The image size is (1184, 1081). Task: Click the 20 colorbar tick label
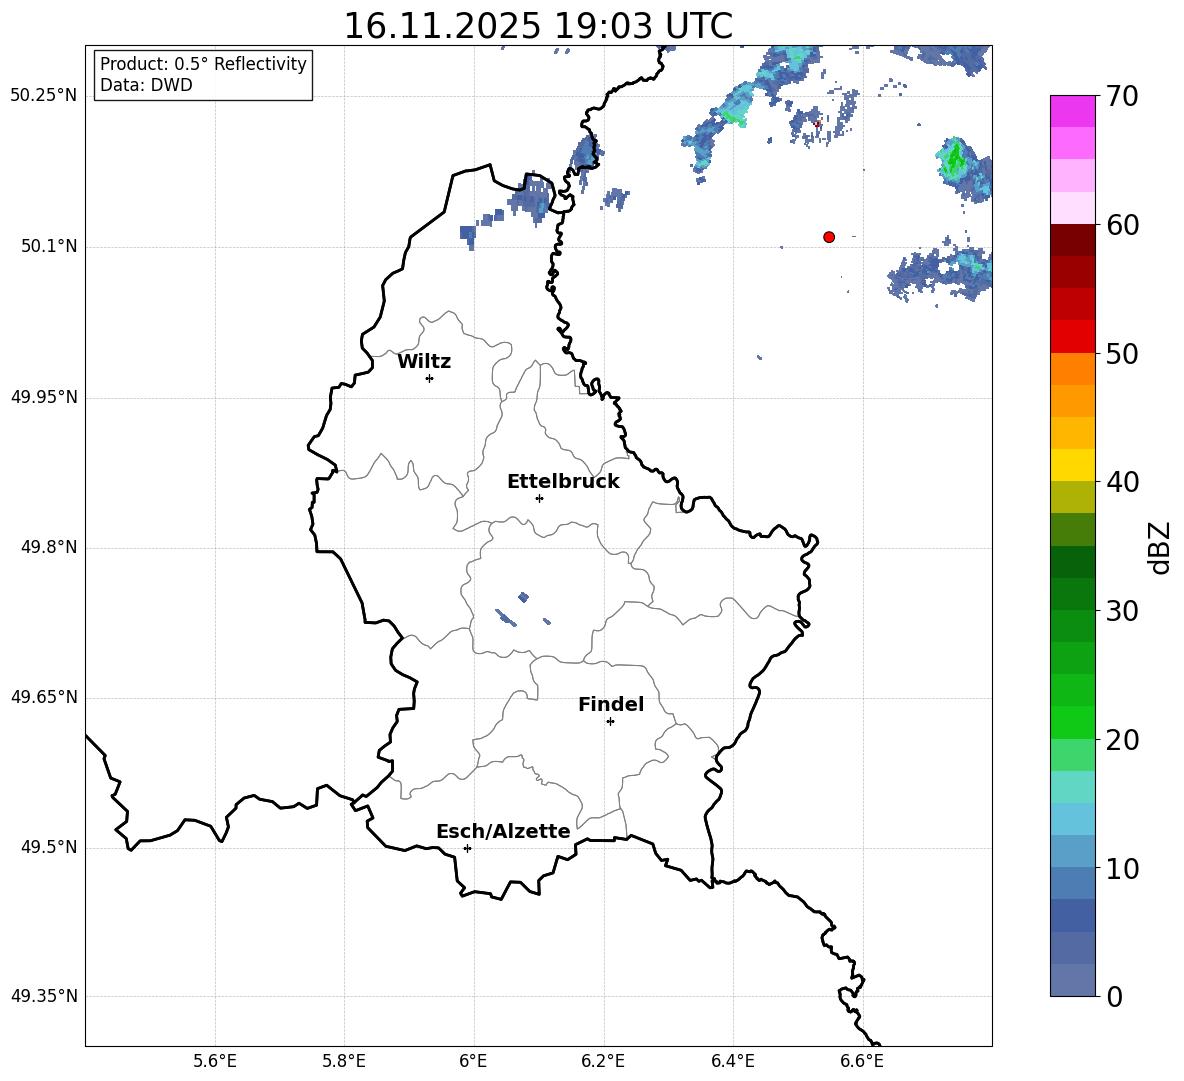[x=1122, y=740]
